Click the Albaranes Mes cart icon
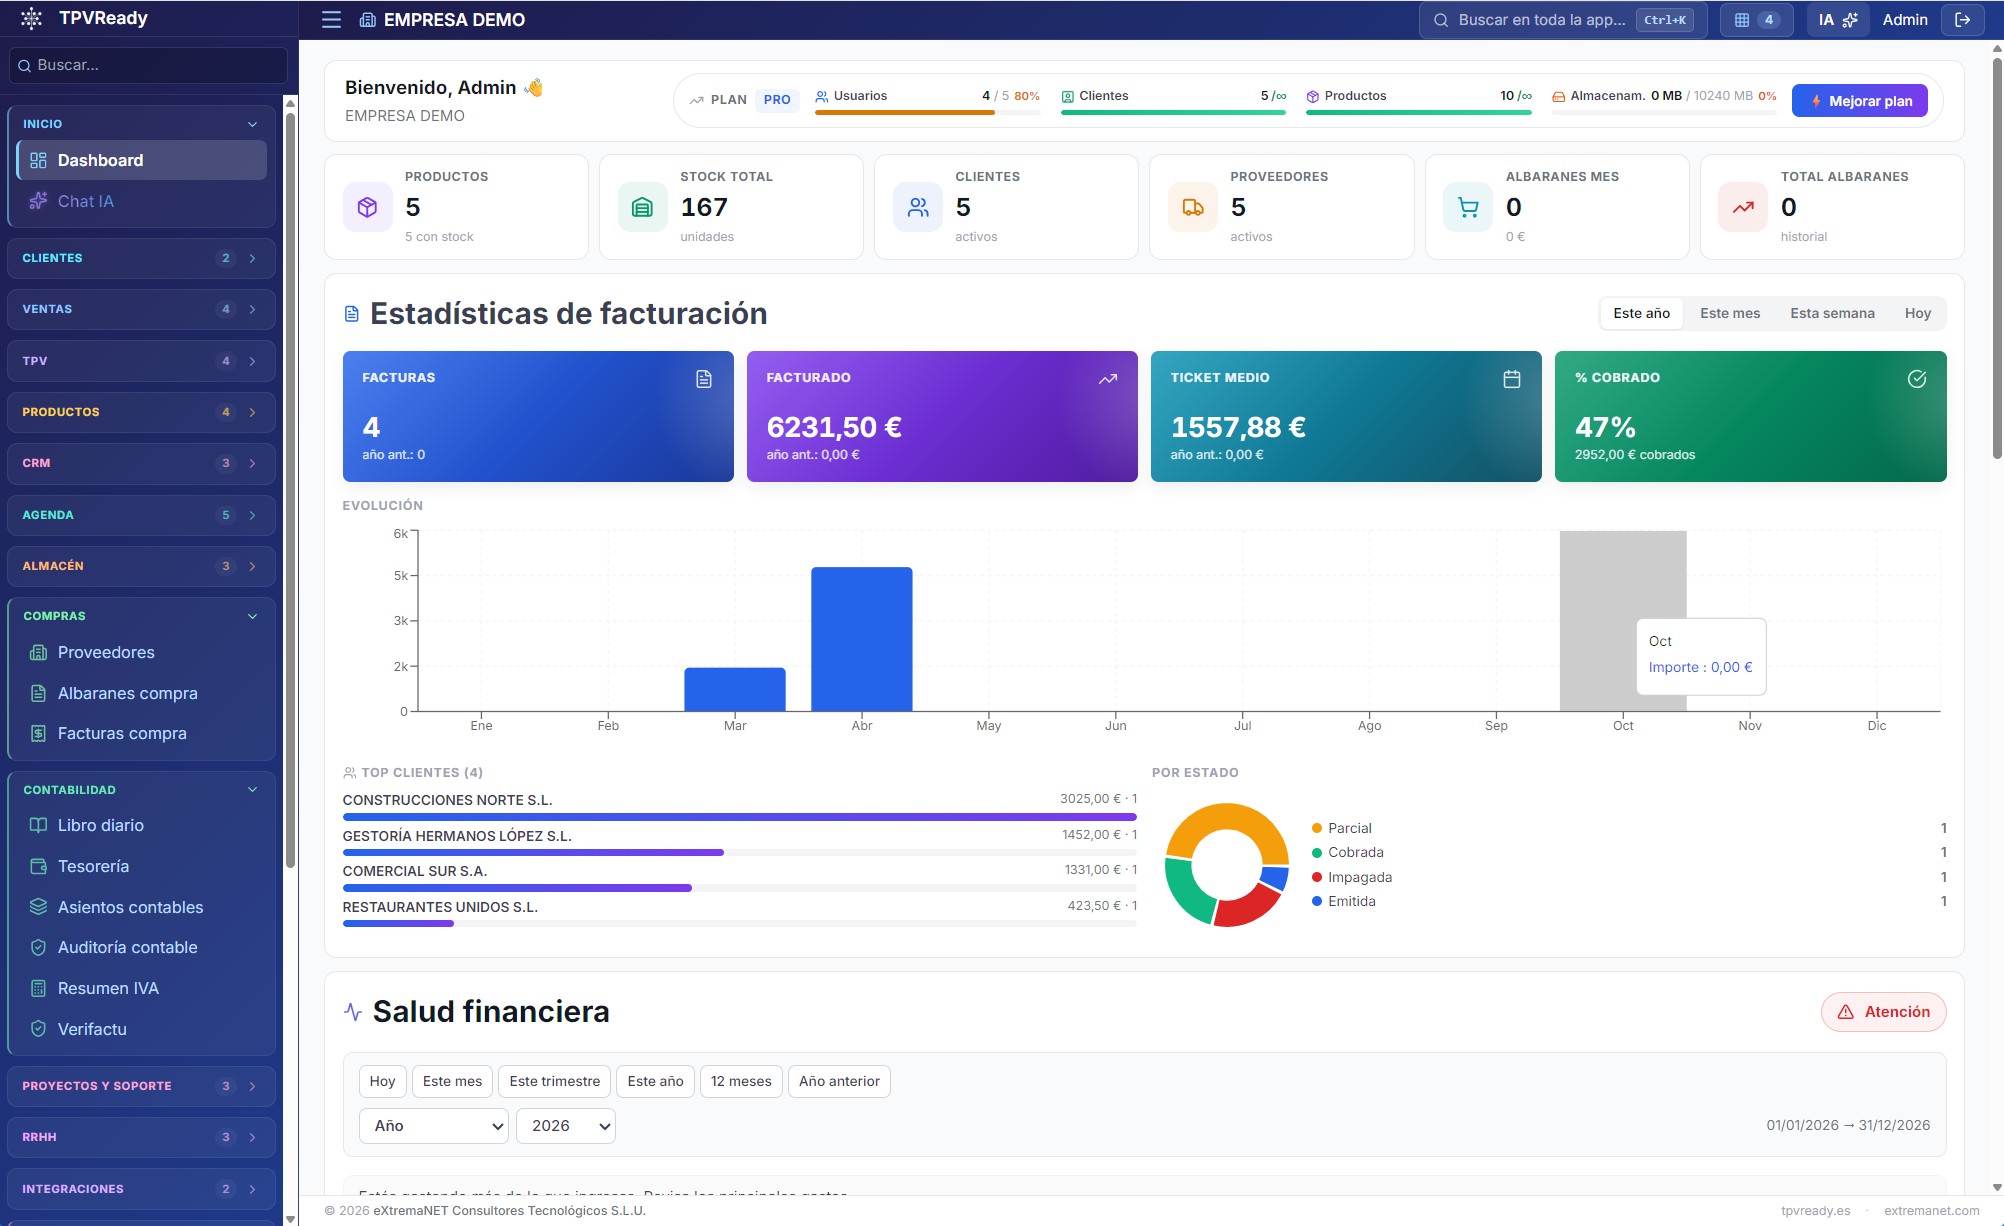Screen dimensions: 2004x1226 coord(1468,207)
